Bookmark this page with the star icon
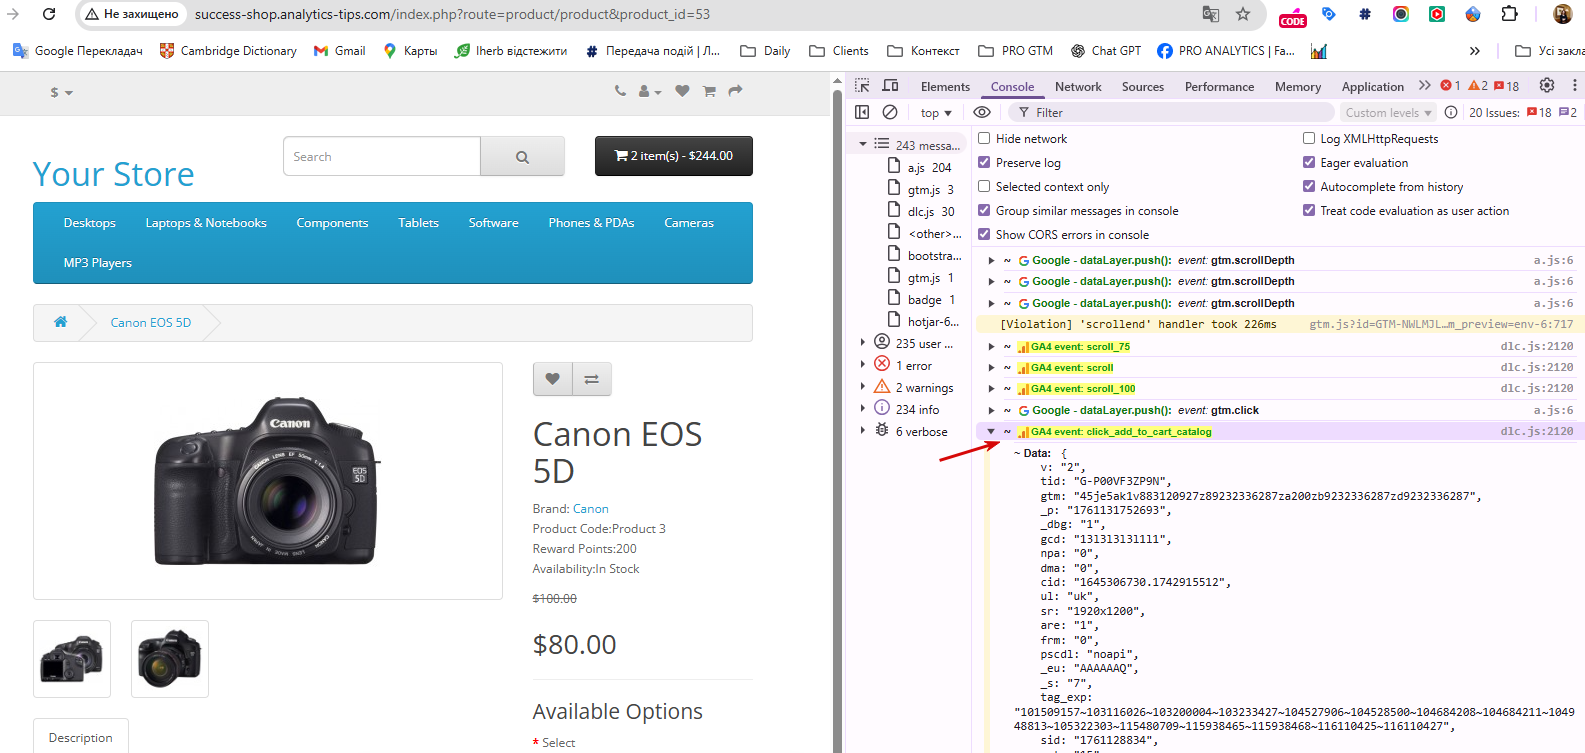Screen dimensions: 1585x753 tap(1243, 14)
